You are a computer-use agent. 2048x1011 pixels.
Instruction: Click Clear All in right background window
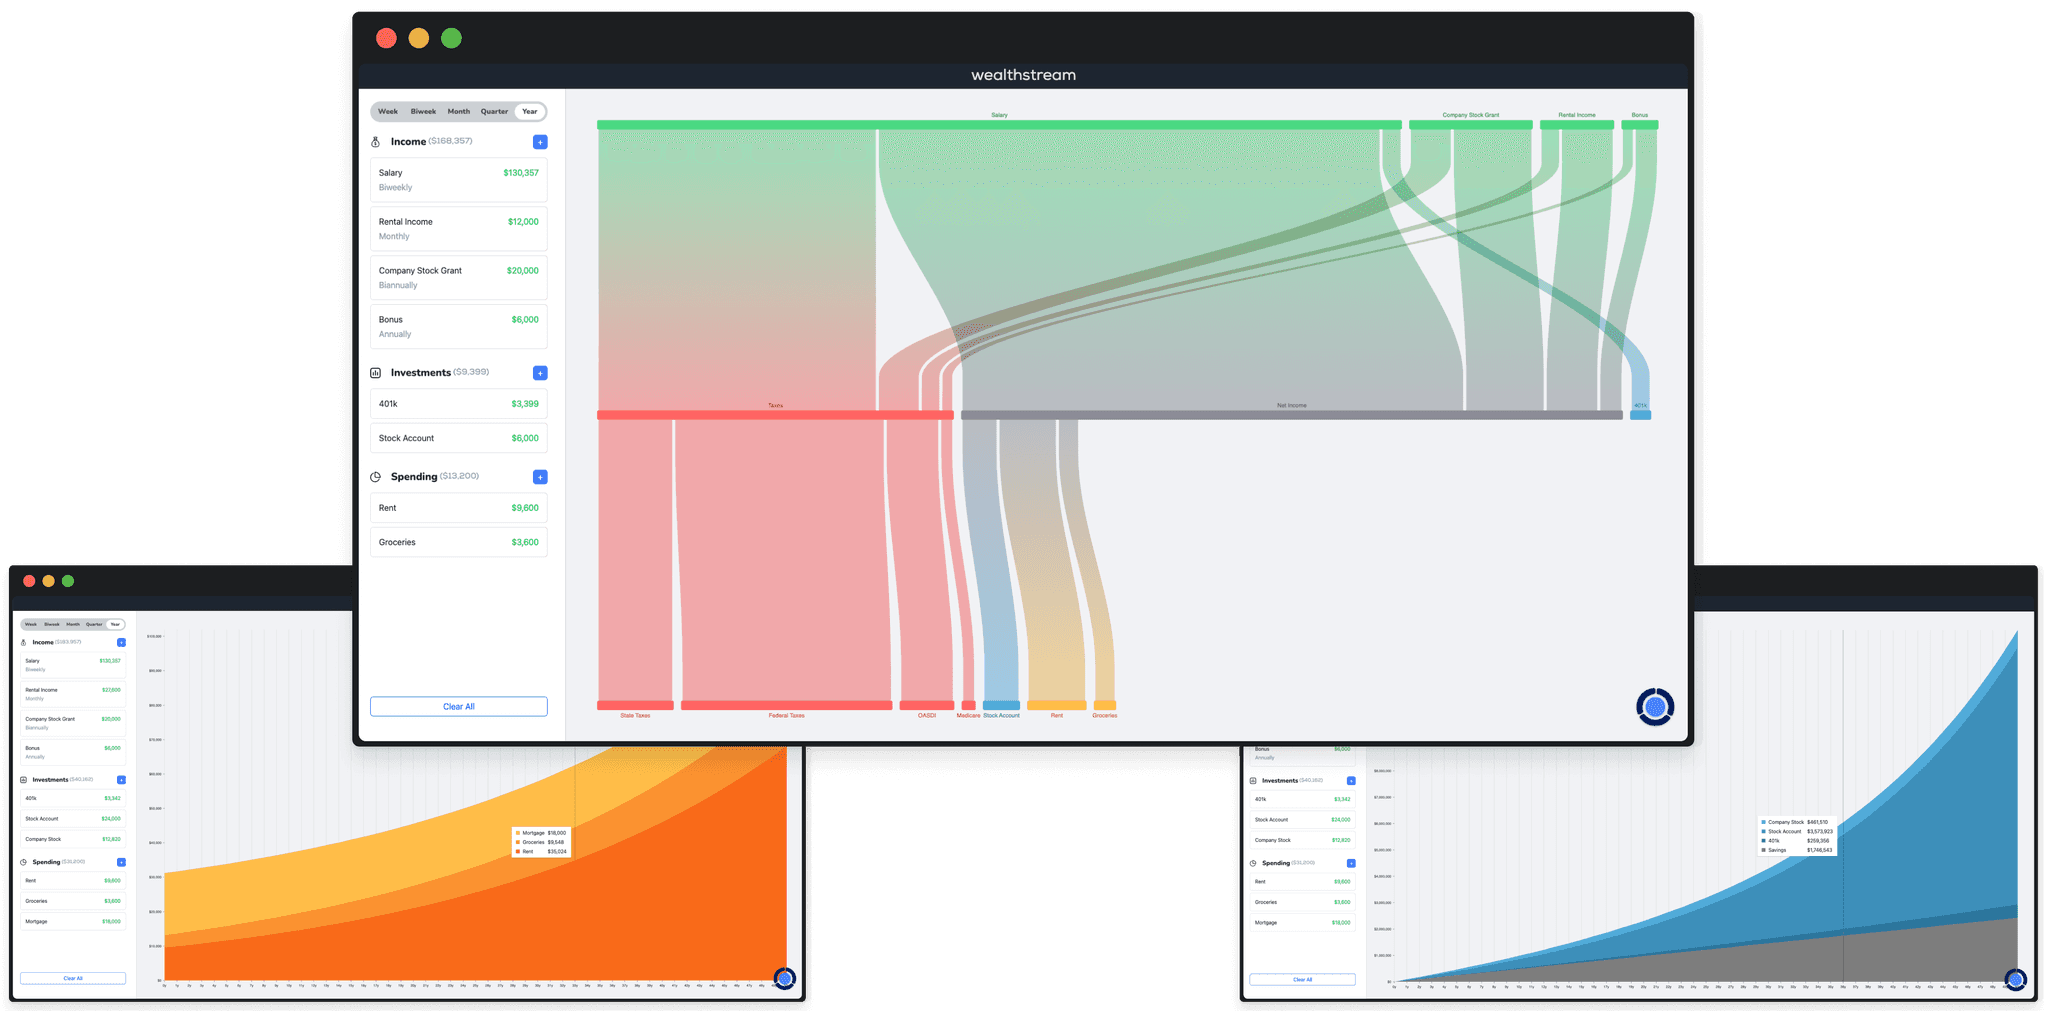1302,980
